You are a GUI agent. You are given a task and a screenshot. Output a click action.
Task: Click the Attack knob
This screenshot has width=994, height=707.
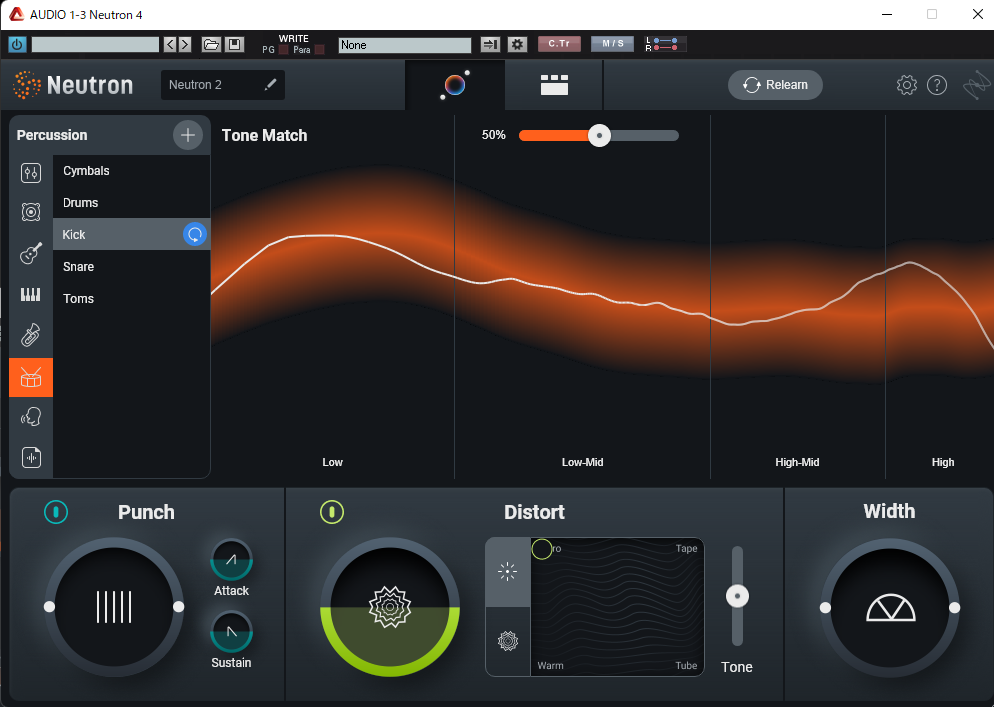[x=231, y=560]
